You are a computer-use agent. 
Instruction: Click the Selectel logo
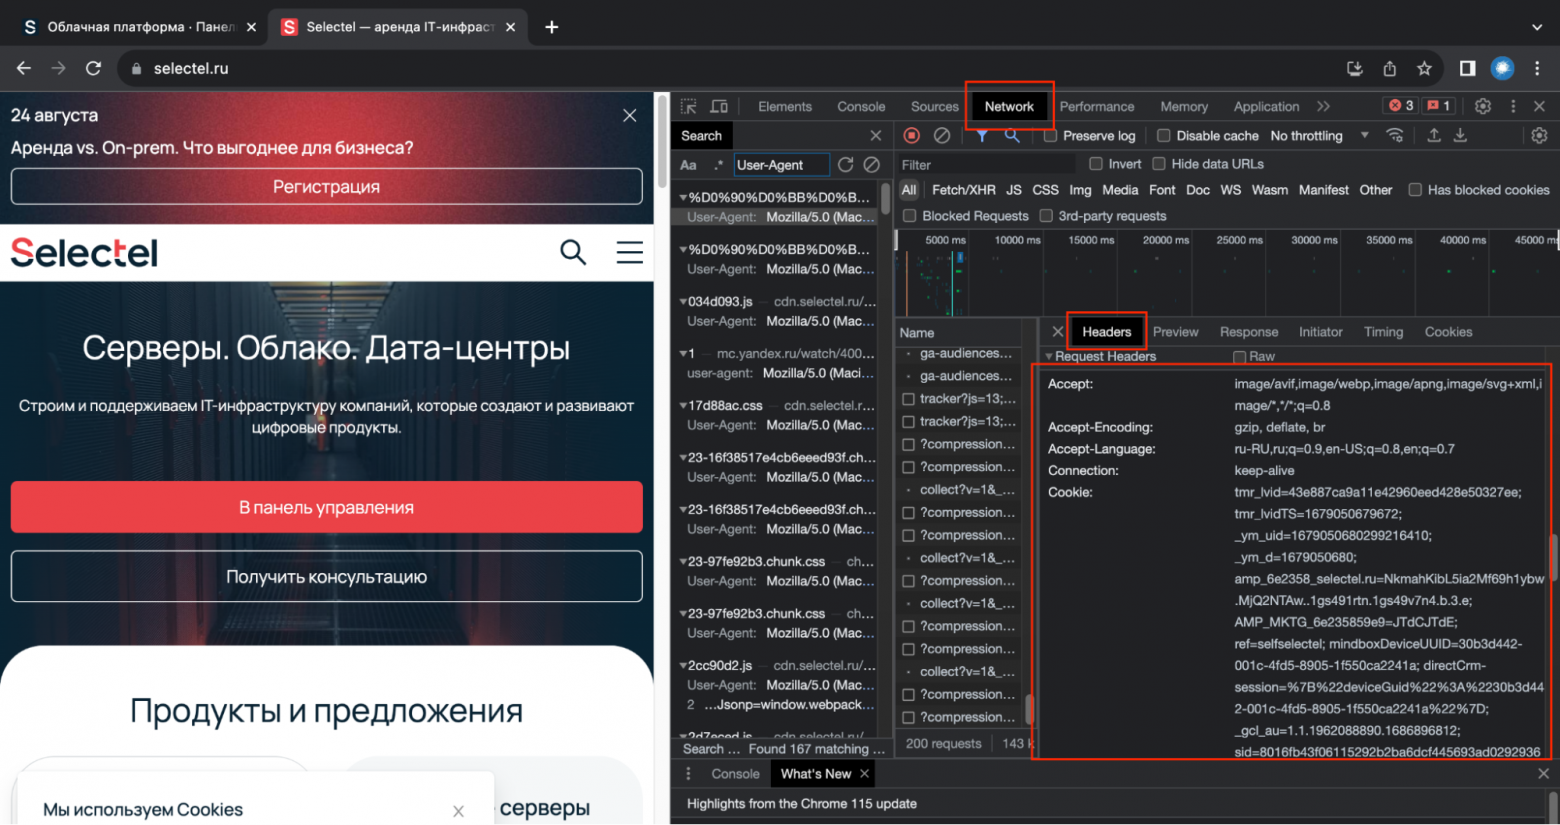[x=84, y=252]
